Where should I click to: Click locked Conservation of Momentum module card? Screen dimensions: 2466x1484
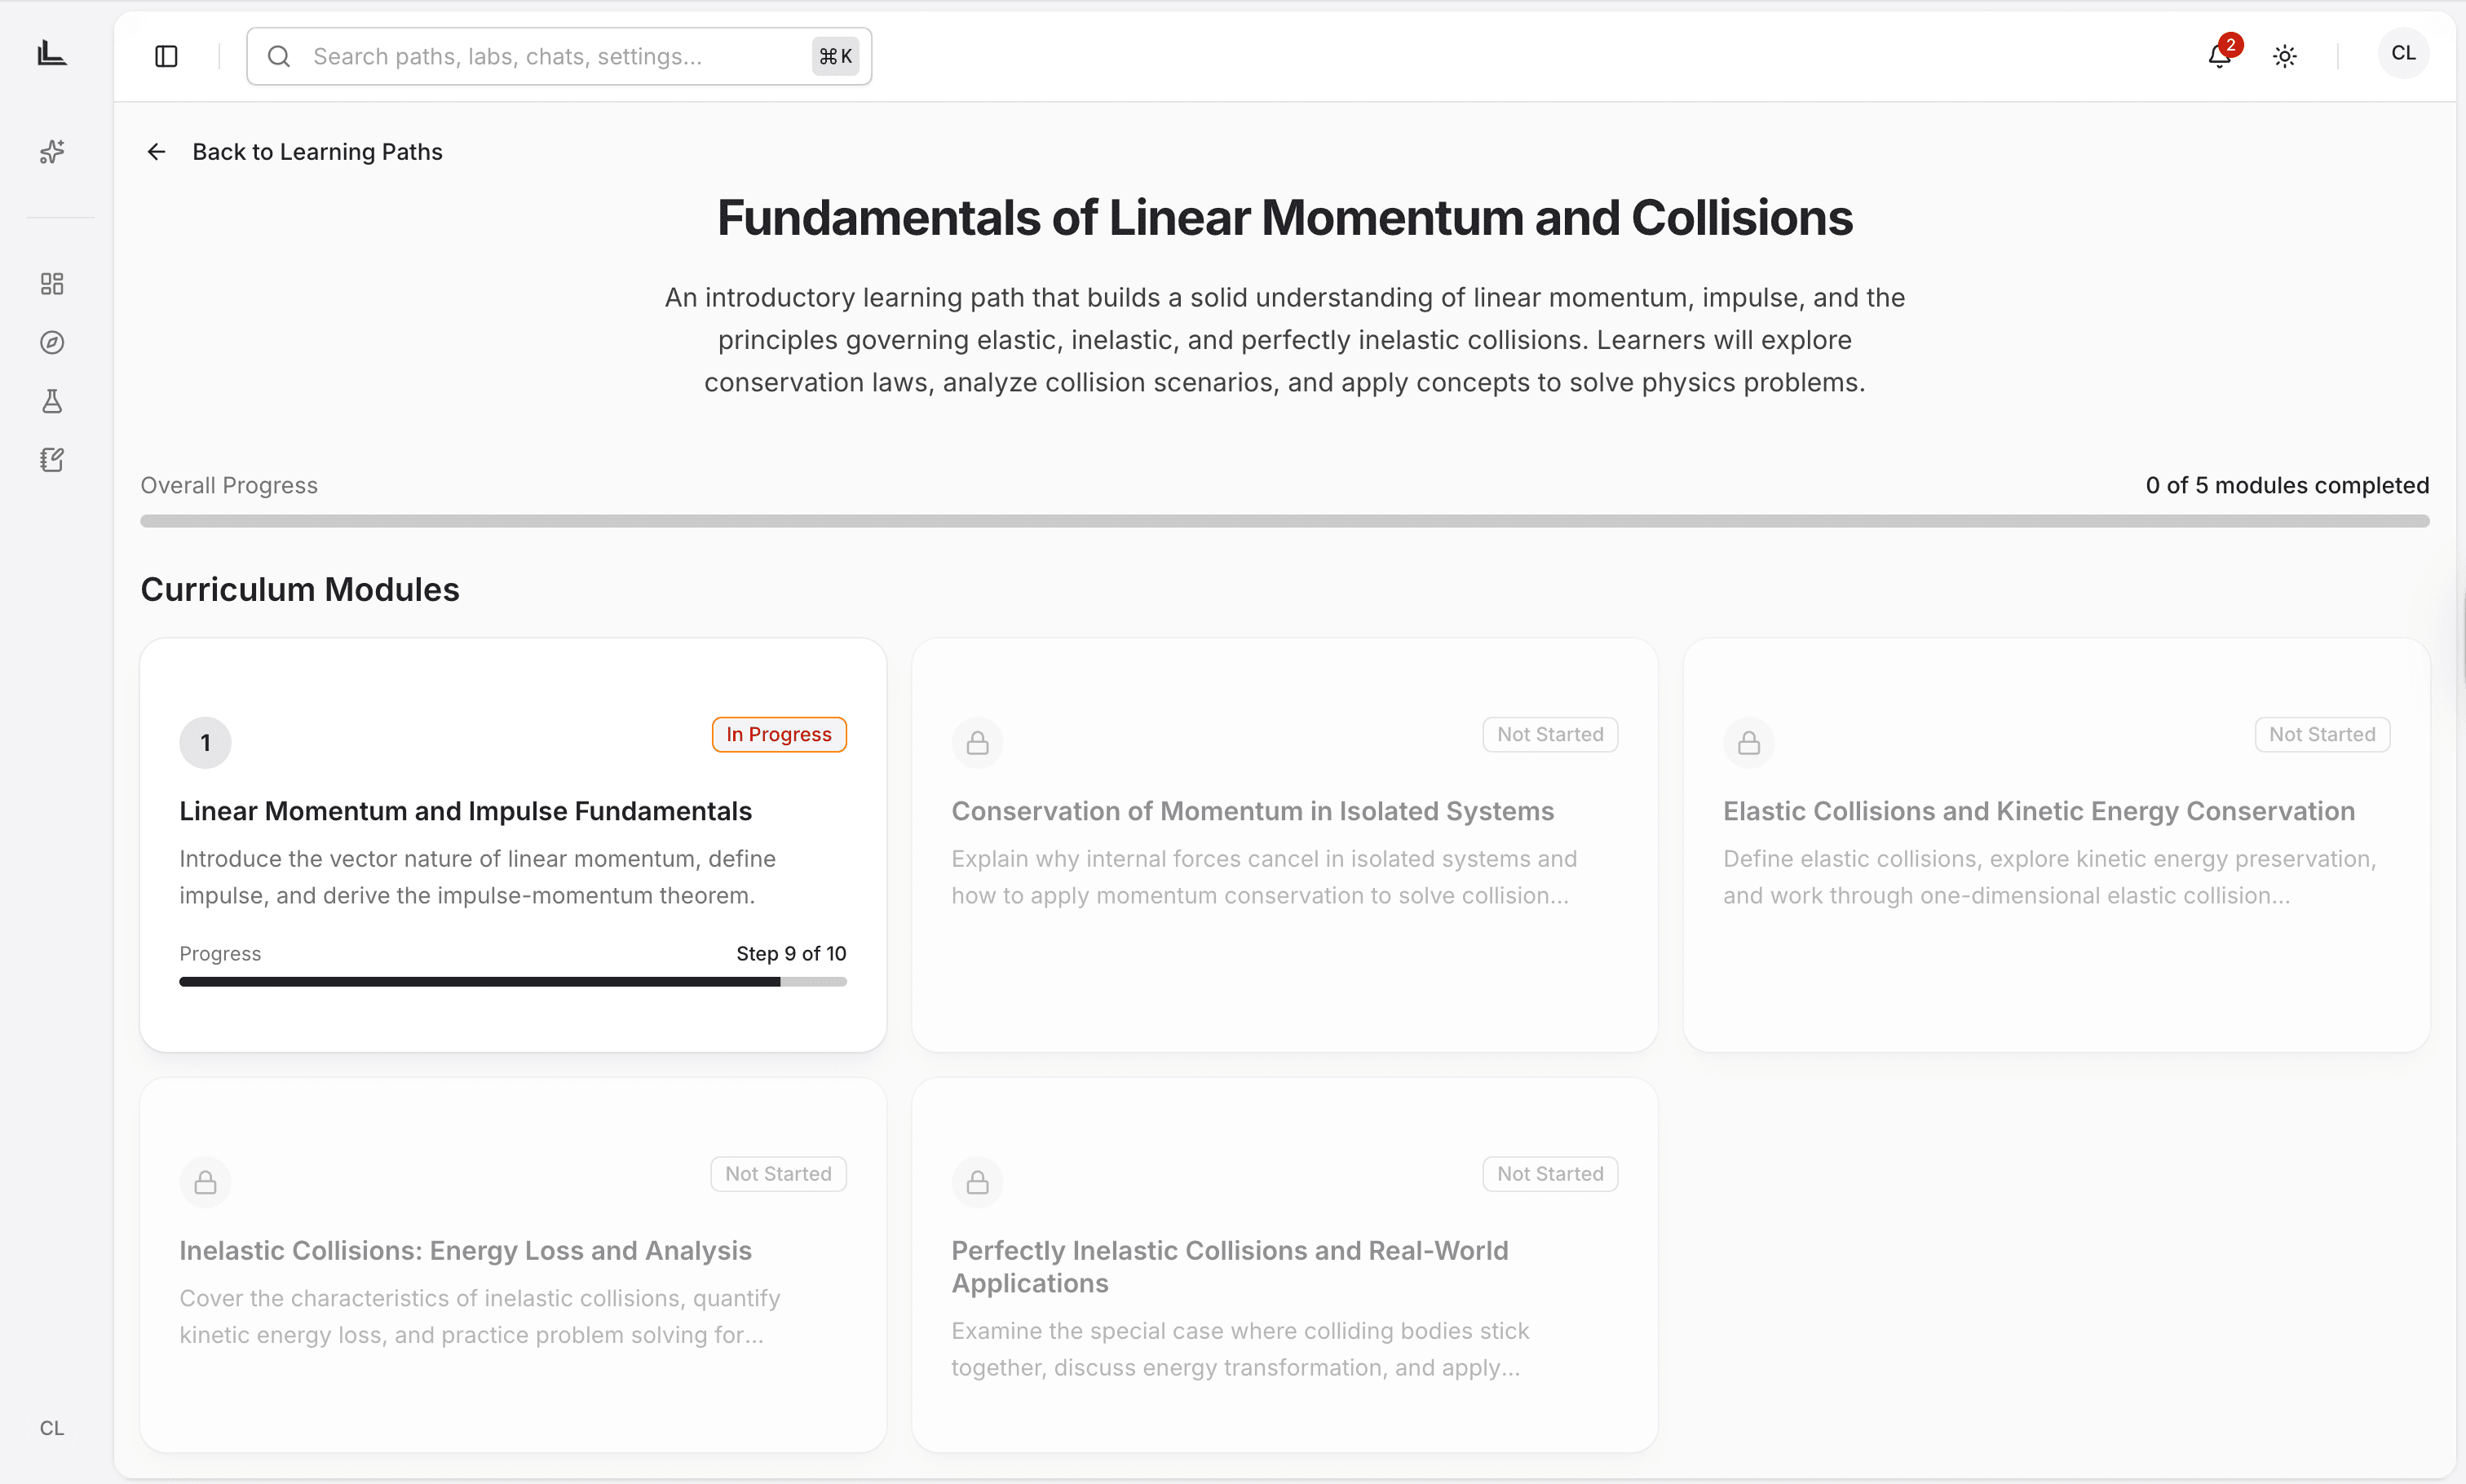[x=1284, y=845]
